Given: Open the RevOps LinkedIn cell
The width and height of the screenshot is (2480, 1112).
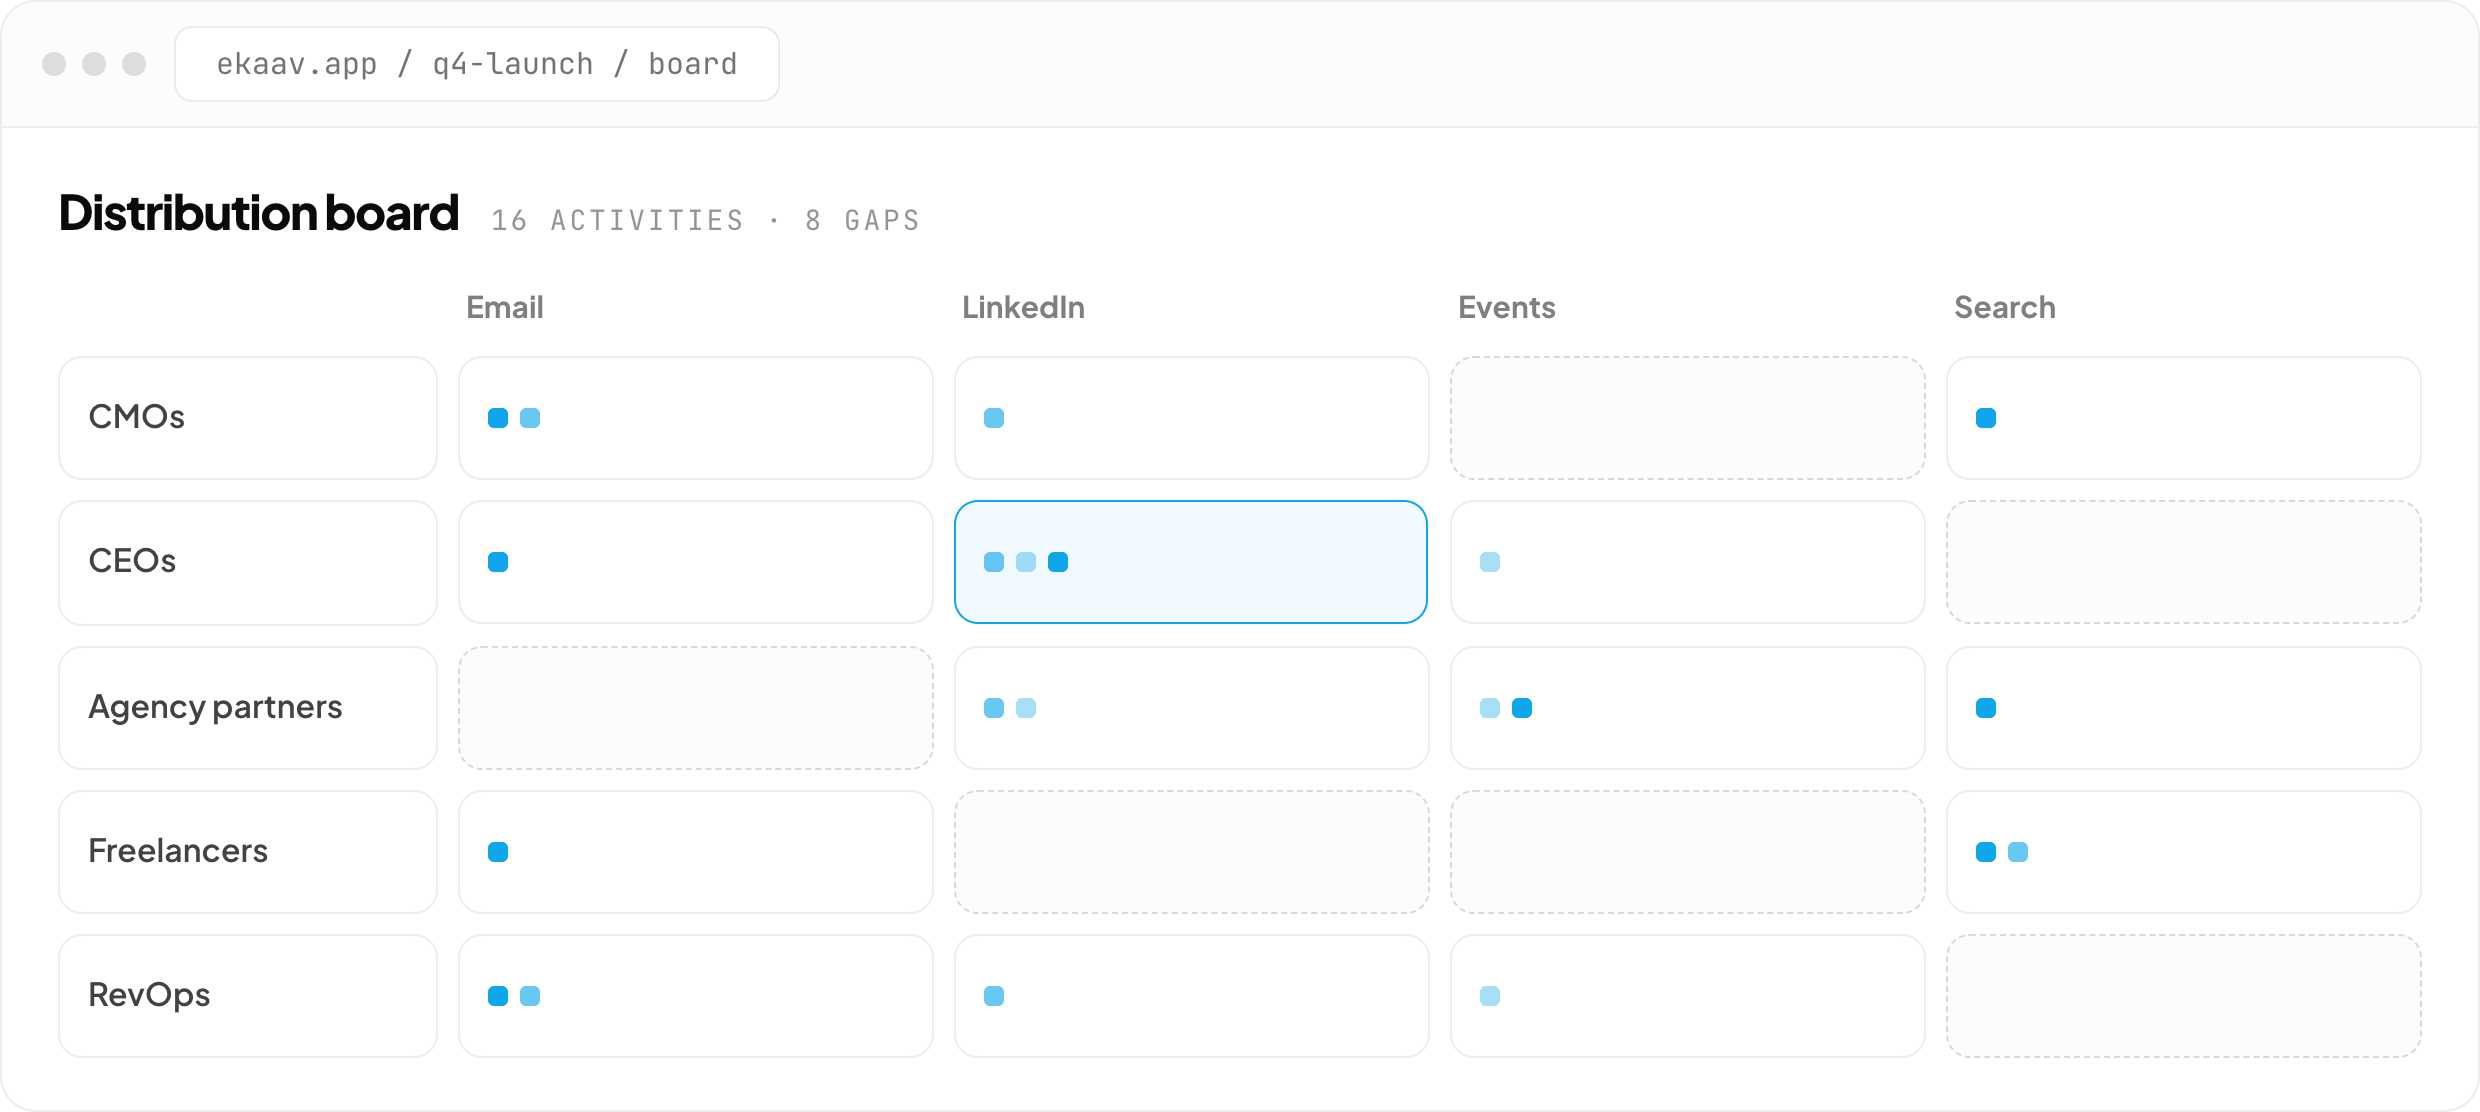Looking at the screenshot, I should click(x=1192, y=996).
